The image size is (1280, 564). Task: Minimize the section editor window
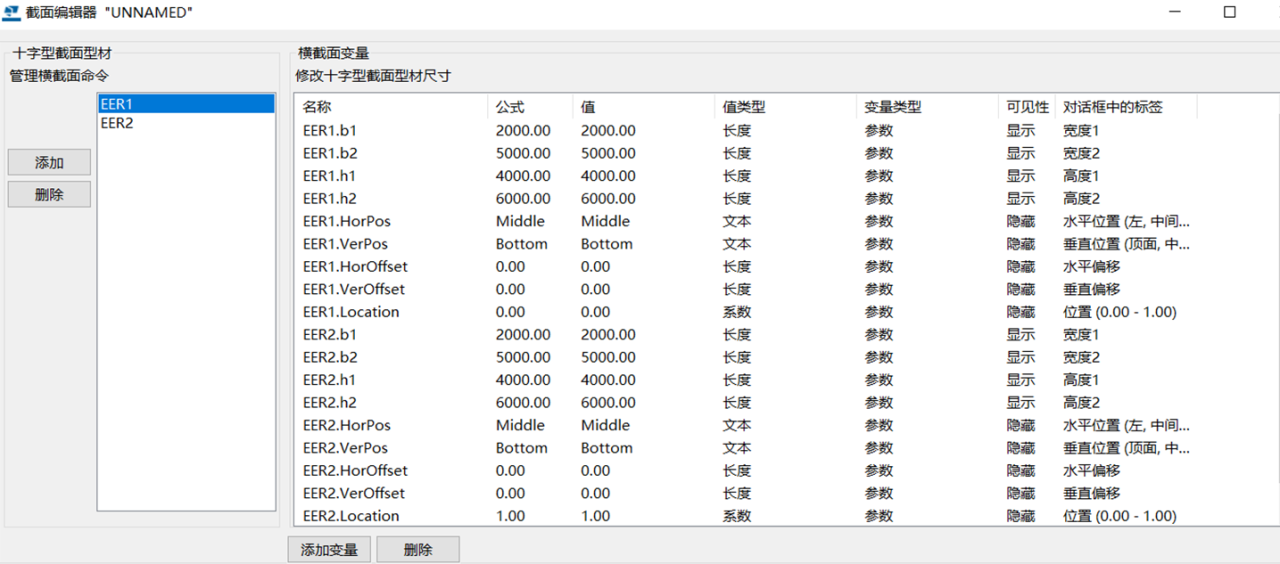coord(1176,12)
